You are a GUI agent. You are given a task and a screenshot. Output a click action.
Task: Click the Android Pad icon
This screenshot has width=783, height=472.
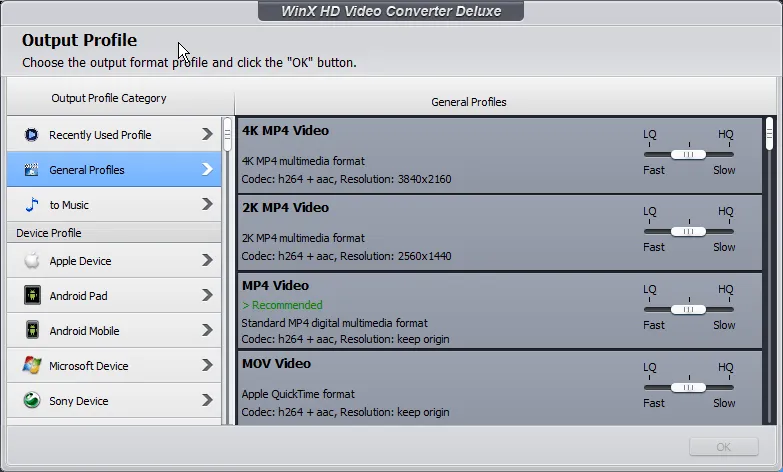(x=32, y=296)
